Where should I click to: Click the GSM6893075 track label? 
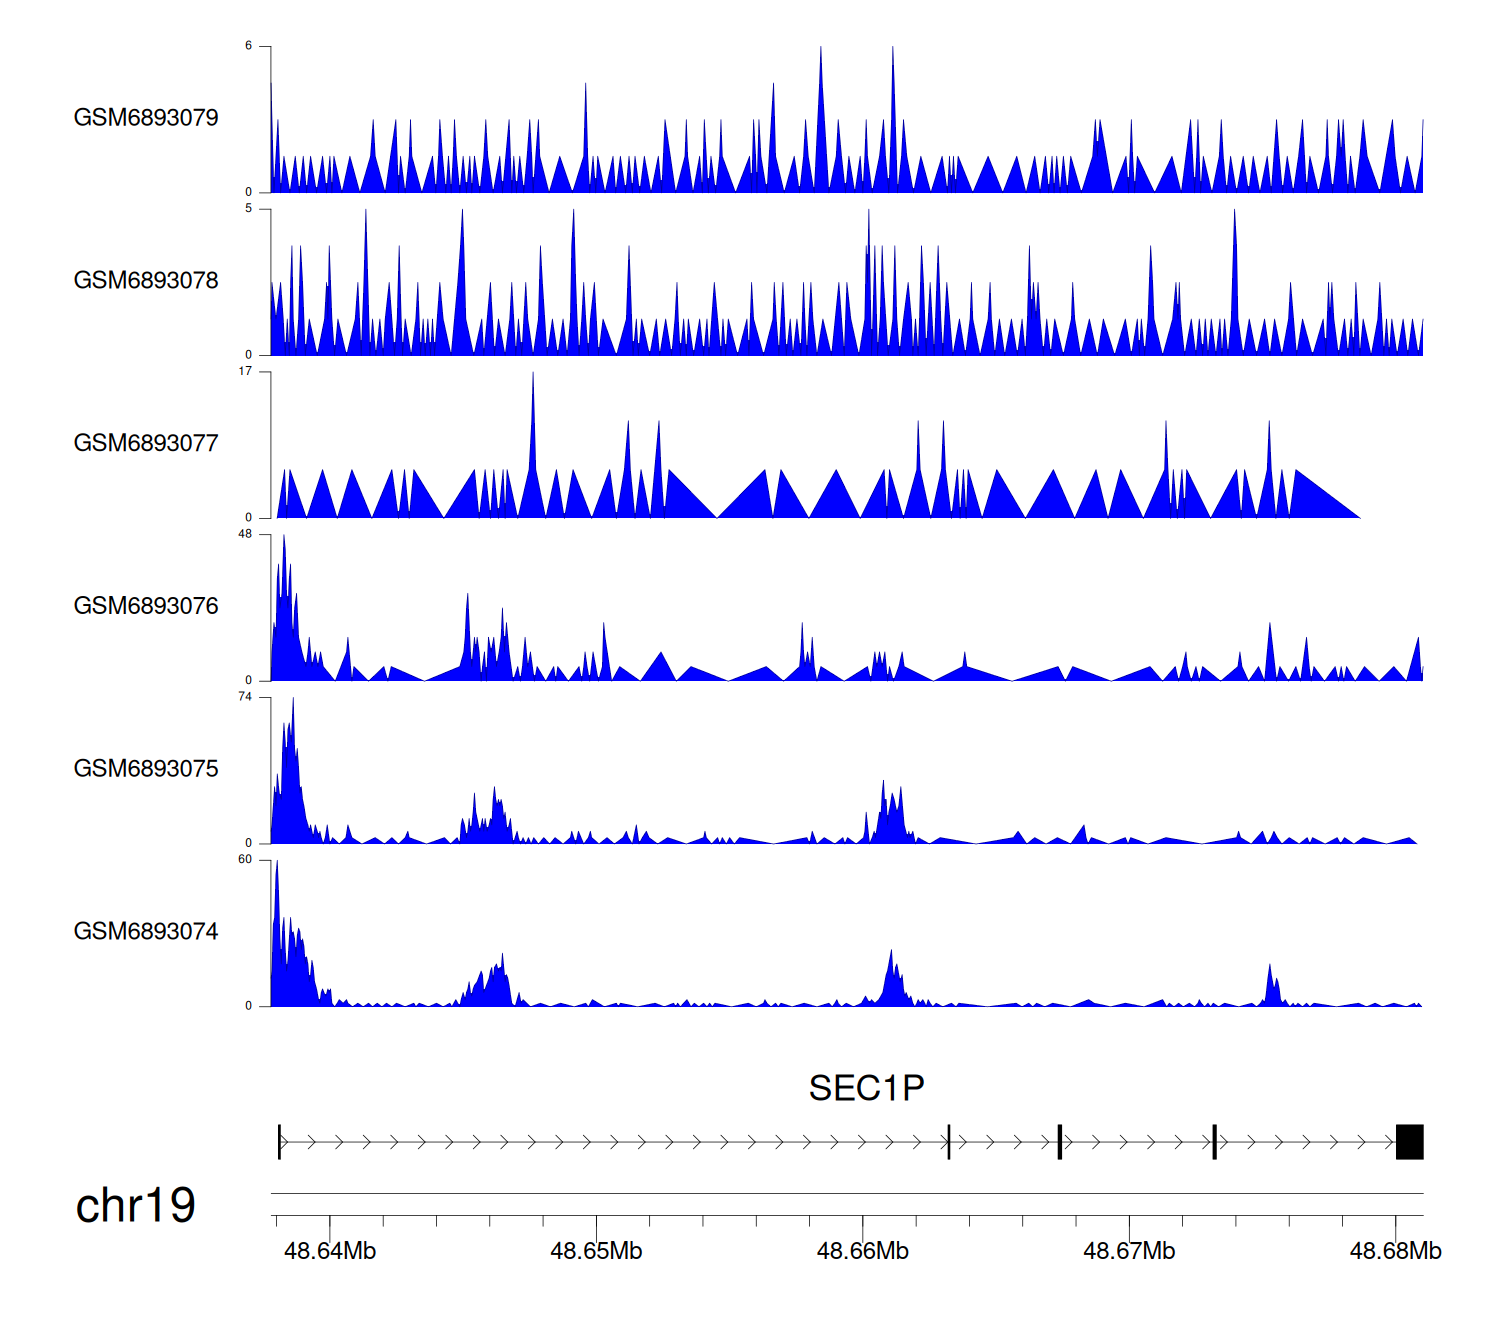point(146,769)
